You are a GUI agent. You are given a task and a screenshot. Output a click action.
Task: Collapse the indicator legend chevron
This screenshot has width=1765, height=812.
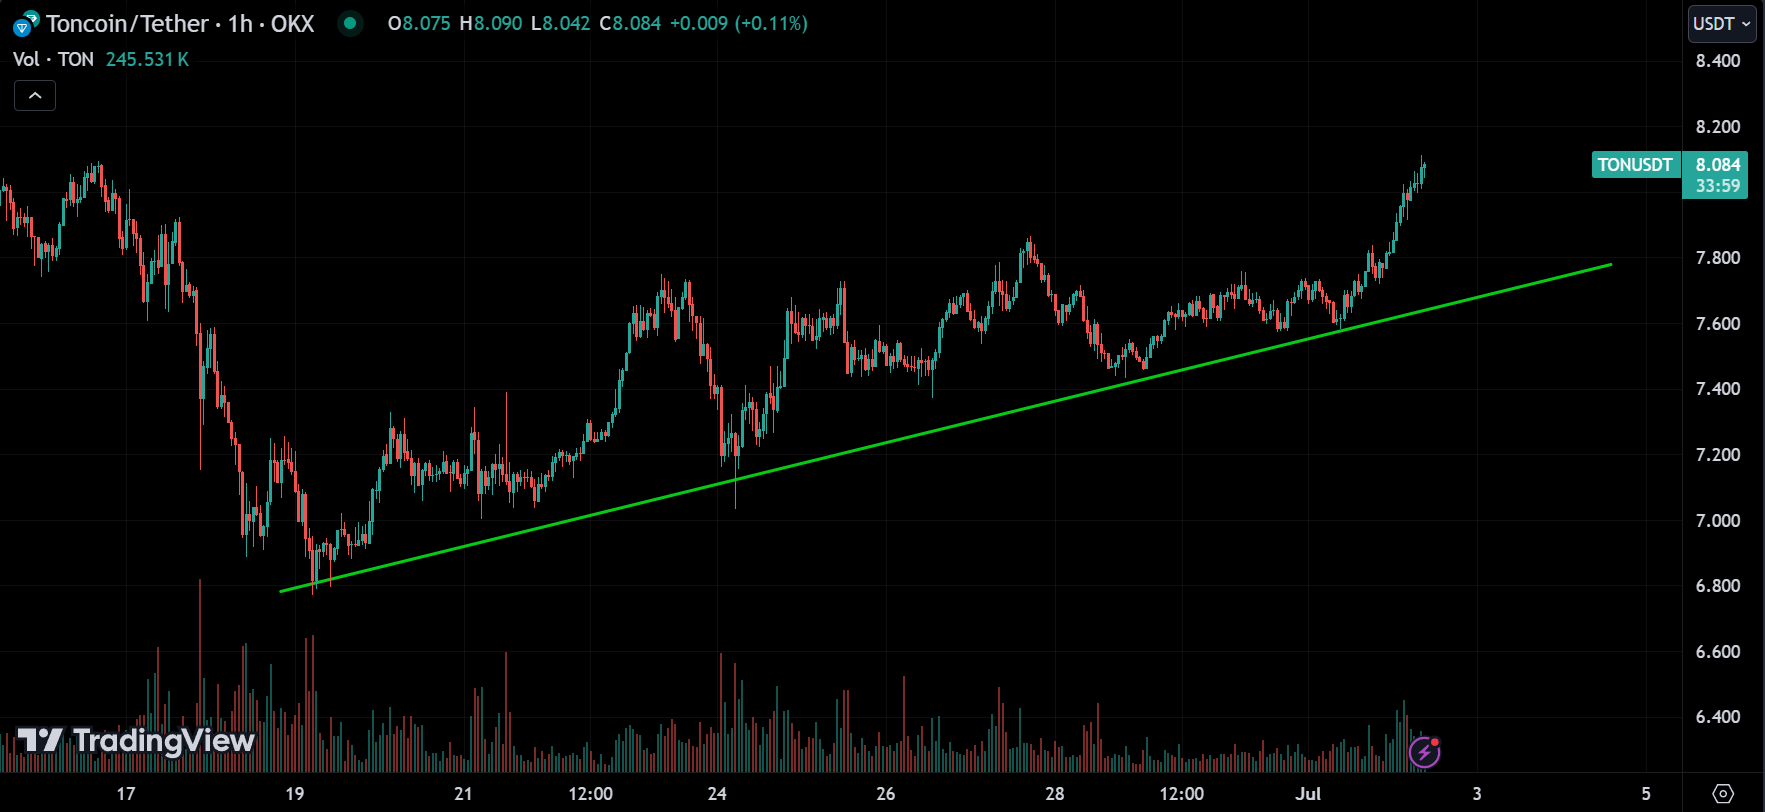tap(35, 96)
